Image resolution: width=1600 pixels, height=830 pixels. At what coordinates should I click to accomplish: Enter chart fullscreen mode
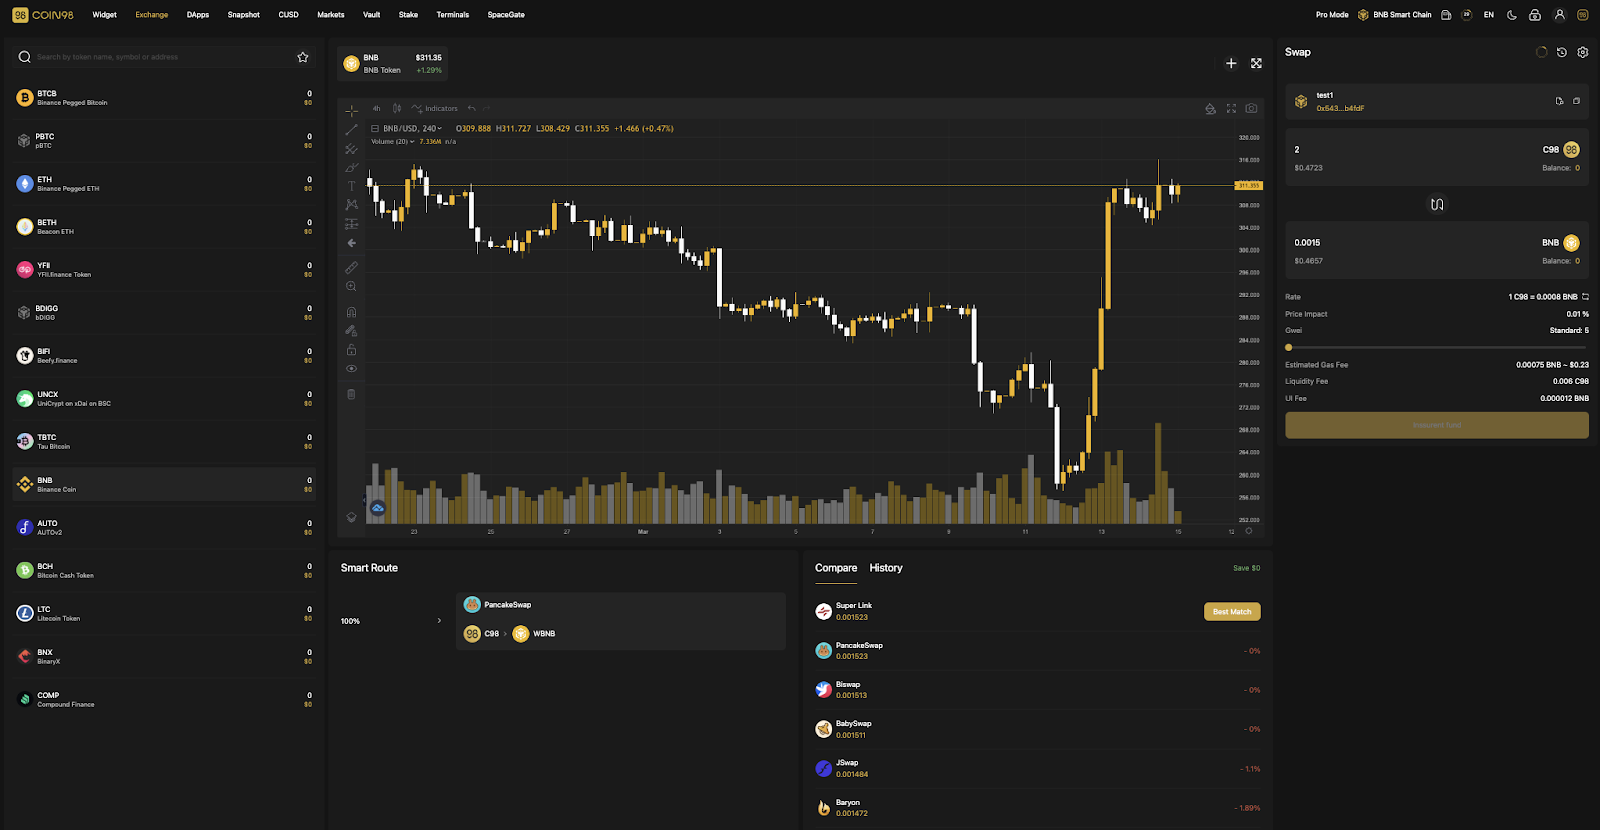(1231, 108)
